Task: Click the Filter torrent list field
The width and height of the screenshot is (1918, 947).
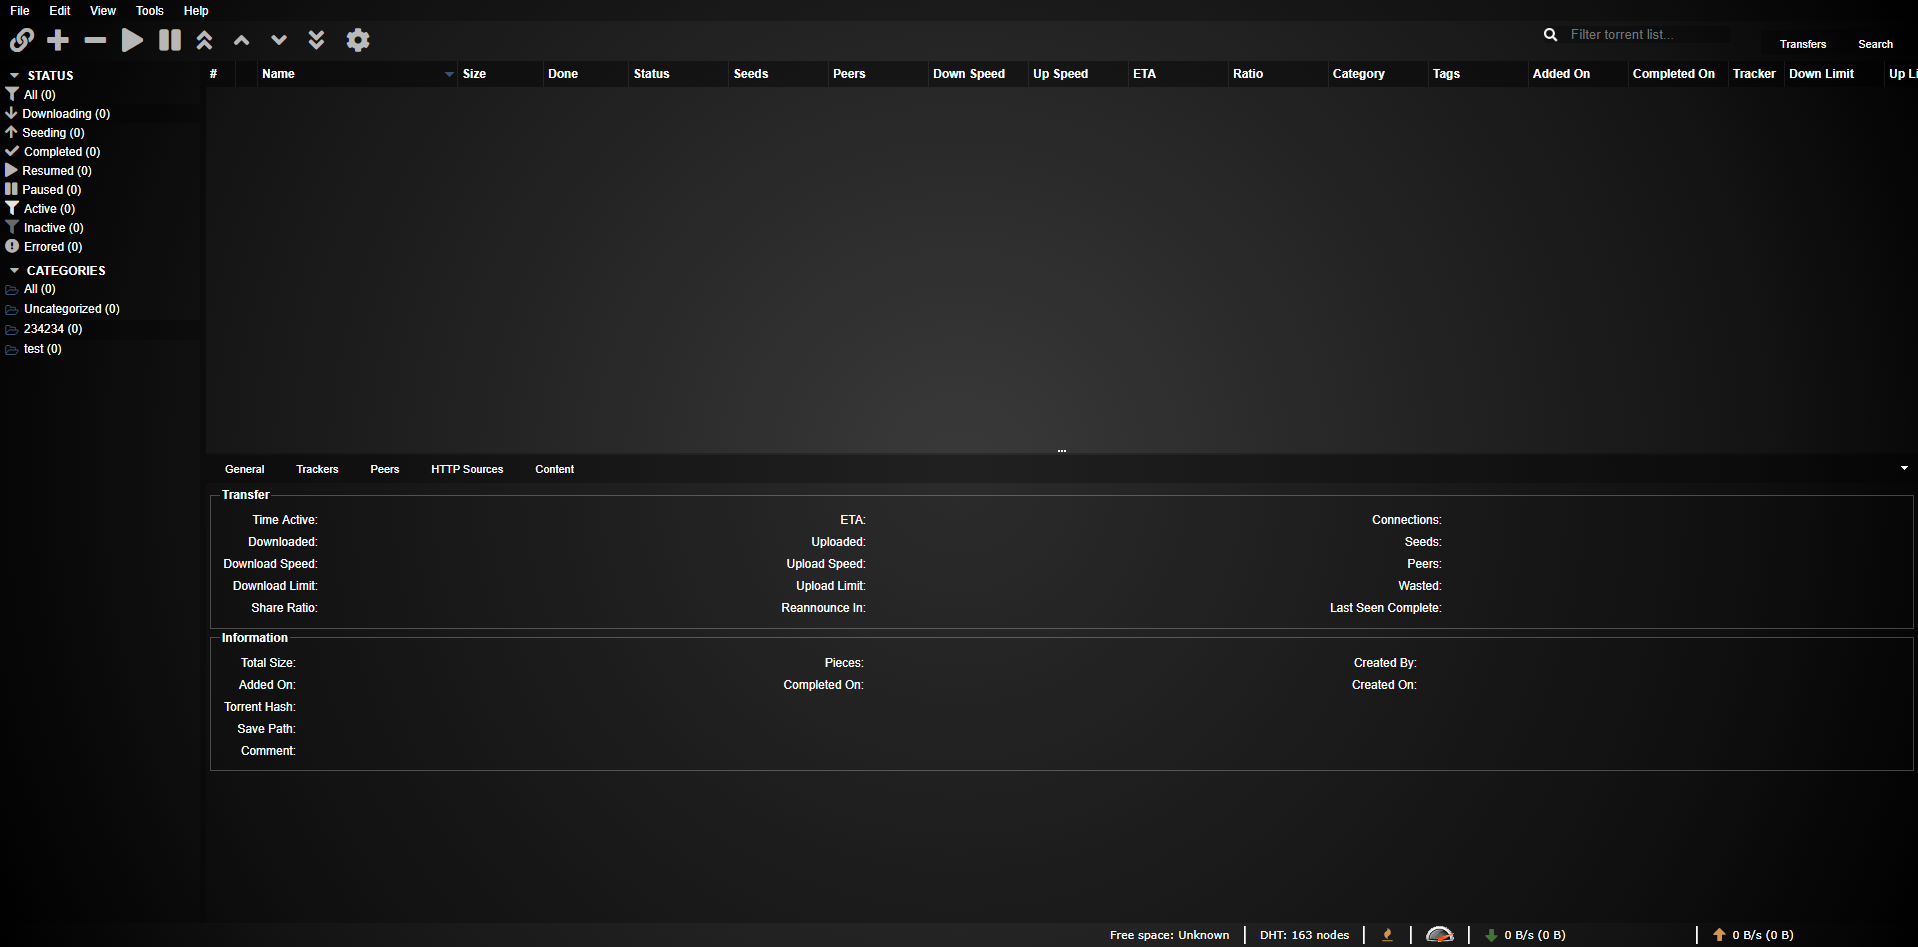Action: [x=1648, y=35]
